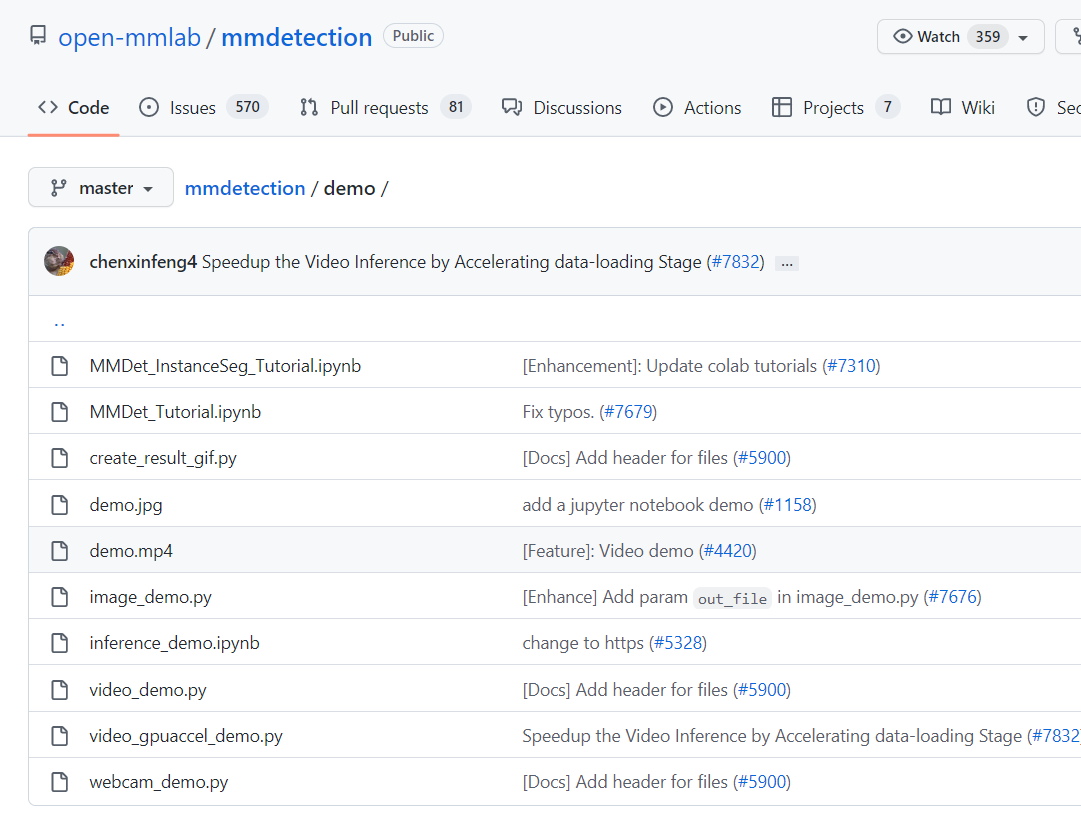Click the git branch icon on master button
This screenshot has height=815, width=1081.
pos(59,188)
